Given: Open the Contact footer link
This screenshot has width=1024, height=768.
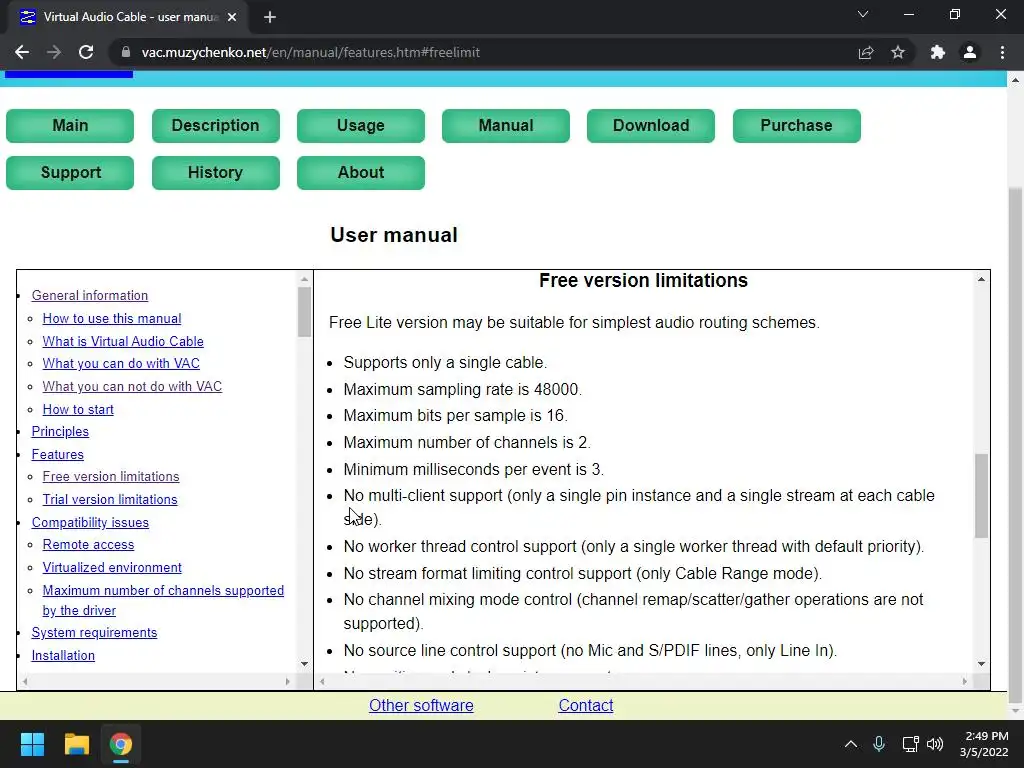Looking at the screenshot, I should 586,705.
